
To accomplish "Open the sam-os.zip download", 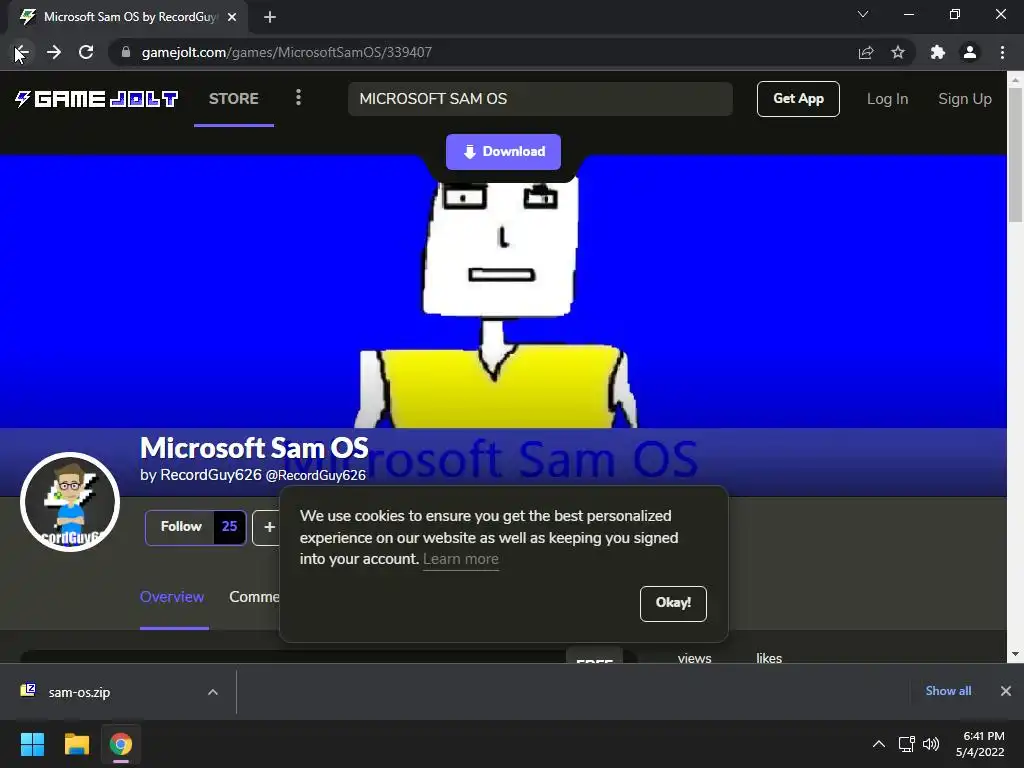I will [79, 692].
